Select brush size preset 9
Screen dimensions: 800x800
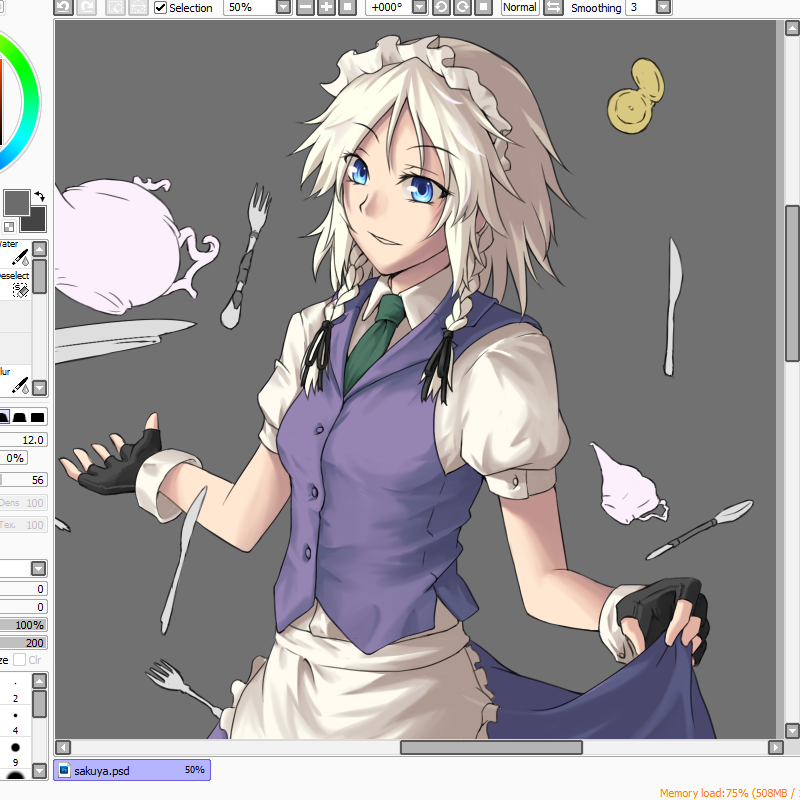coord(15,754)
